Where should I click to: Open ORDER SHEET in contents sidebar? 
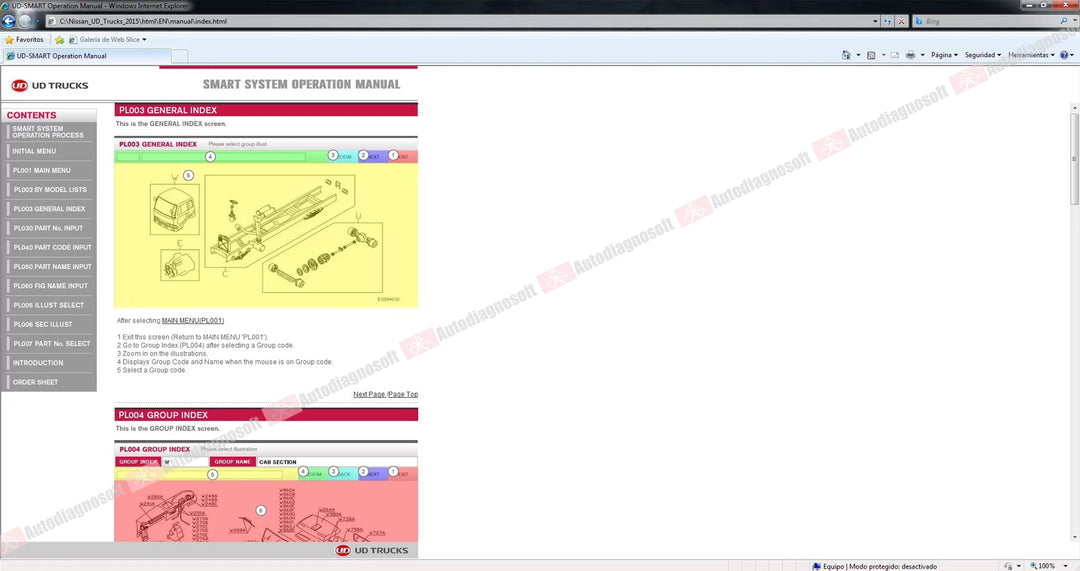point(49,382)
